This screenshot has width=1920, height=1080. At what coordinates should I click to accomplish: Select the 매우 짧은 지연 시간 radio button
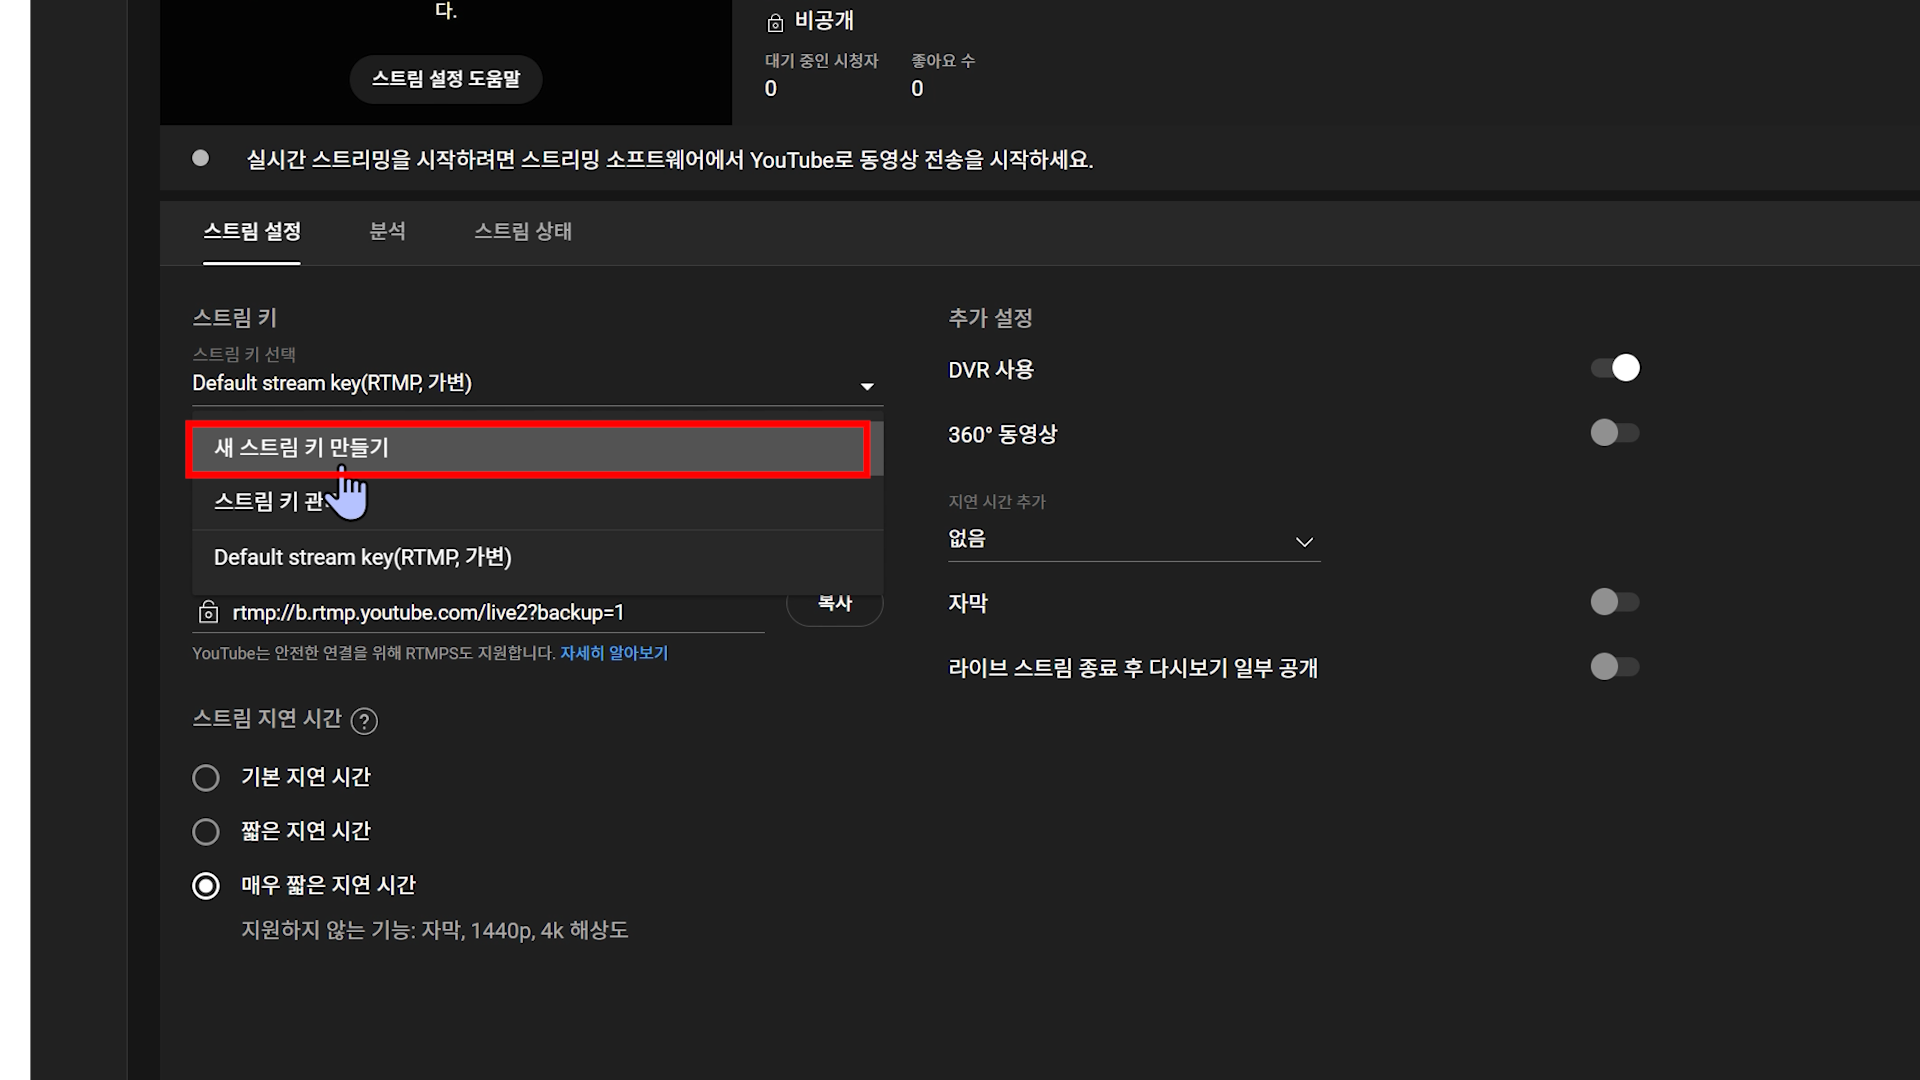(206, 886)
